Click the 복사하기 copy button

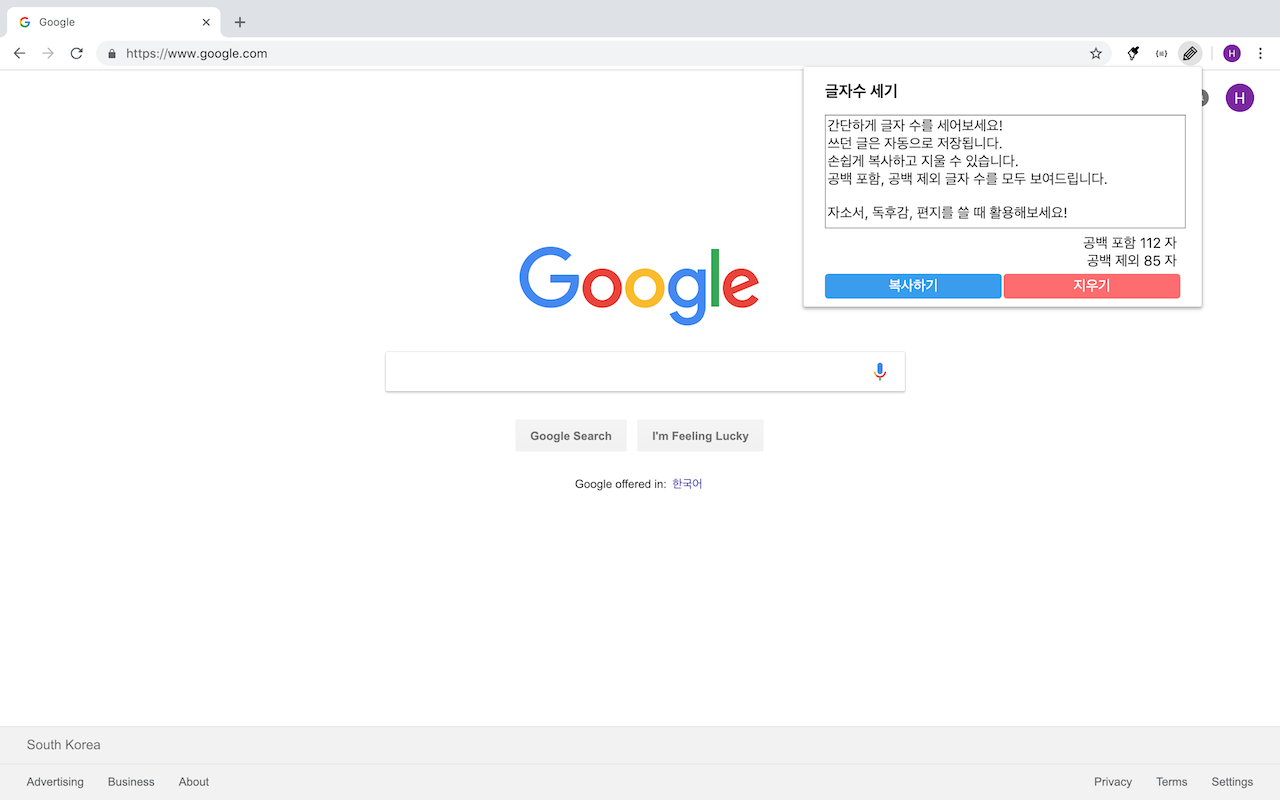(912, 286)
